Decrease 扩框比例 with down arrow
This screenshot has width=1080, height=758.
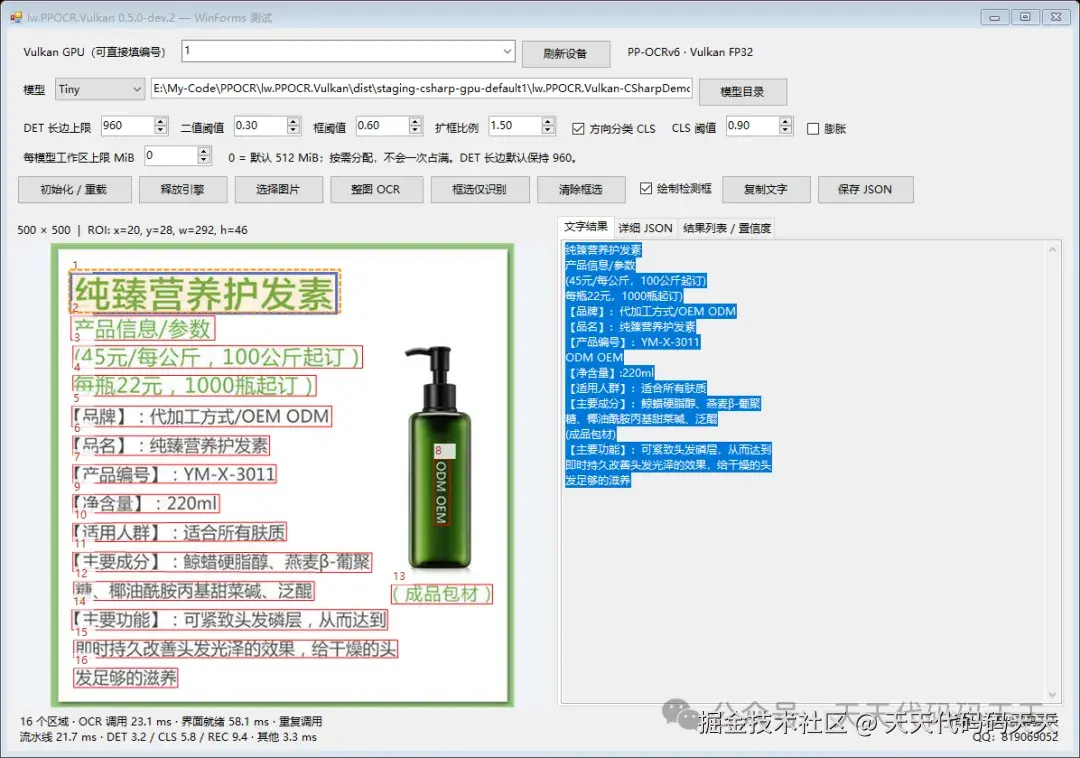(x=548, y=130)
